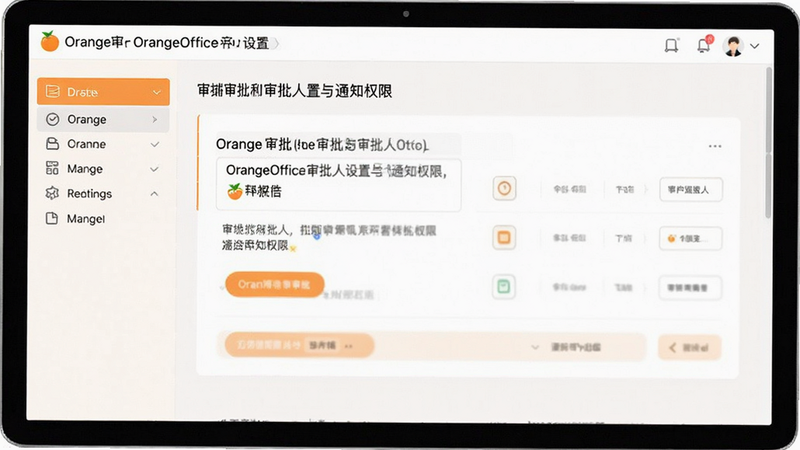800x450 pixels.
Task: Select the Cranne sidebar item
Action: 103,144
